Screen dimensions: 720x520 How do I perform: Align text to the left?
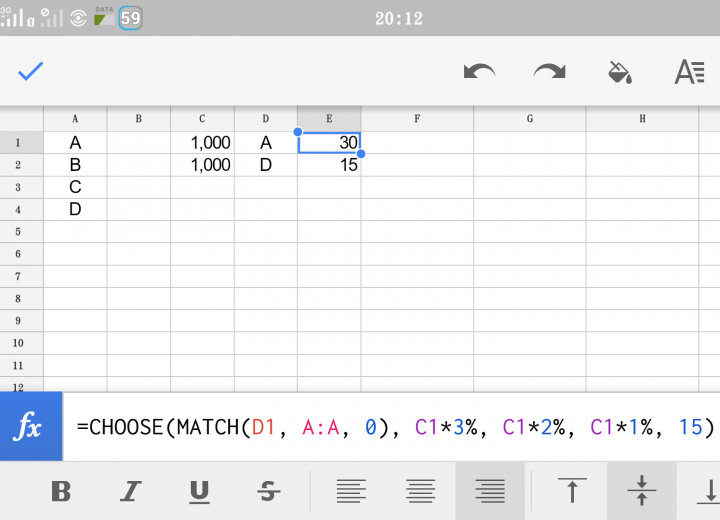point(351,491)
